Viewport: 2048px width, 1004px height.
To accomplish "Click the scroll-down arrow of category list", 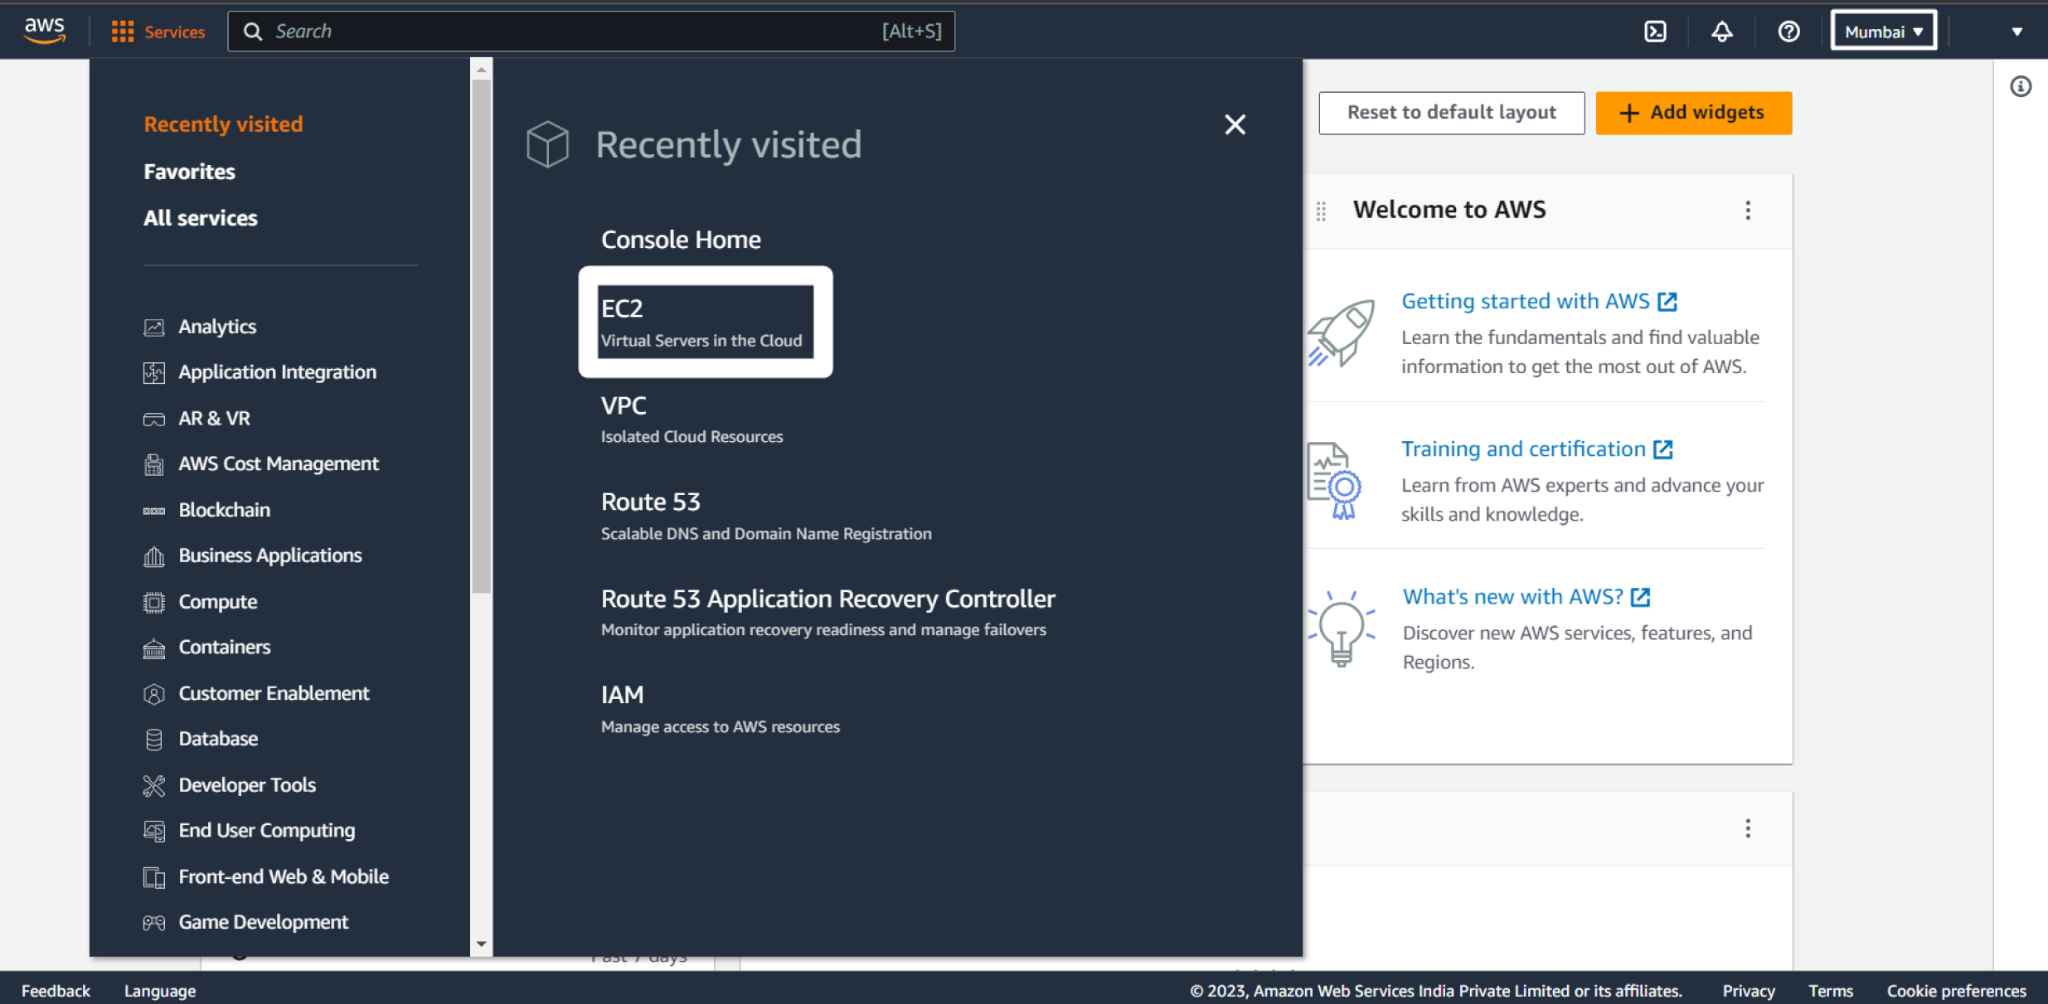I will [481, 944].
